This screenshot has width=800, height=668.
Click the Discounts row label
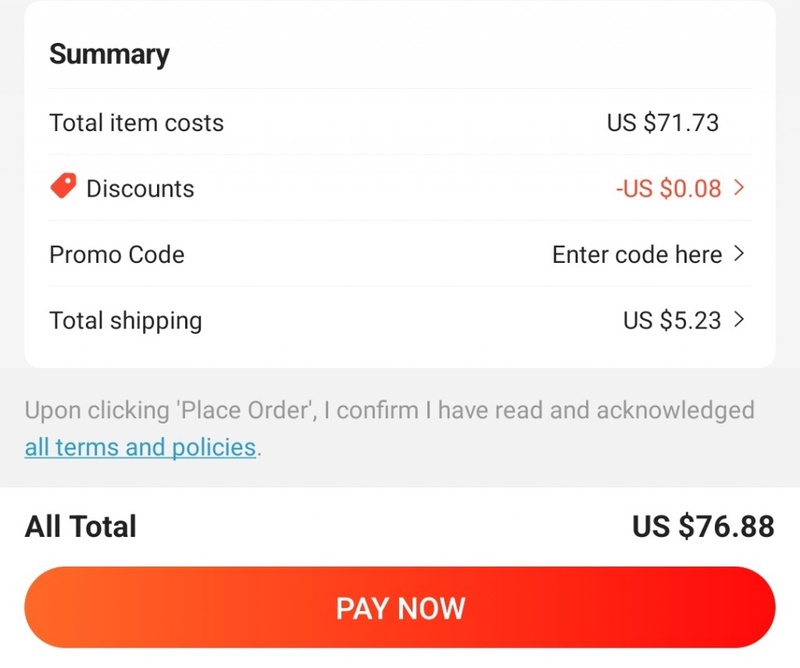140,188
